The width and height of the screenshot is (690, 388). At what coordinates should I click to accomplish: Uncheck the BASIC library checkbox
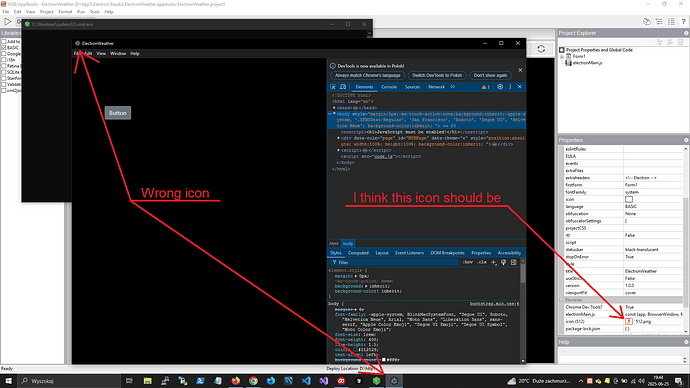(4, 47)
